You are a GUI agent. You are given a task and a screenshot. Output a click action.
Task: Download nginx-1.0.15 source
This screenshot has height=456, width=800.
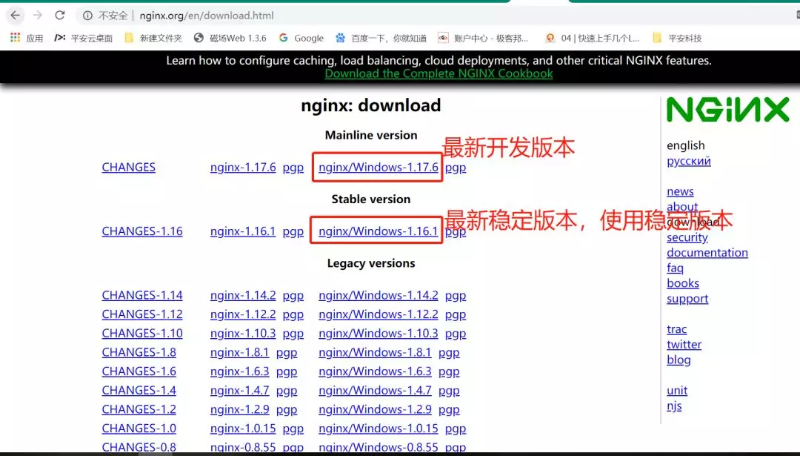tap(243, 428)
